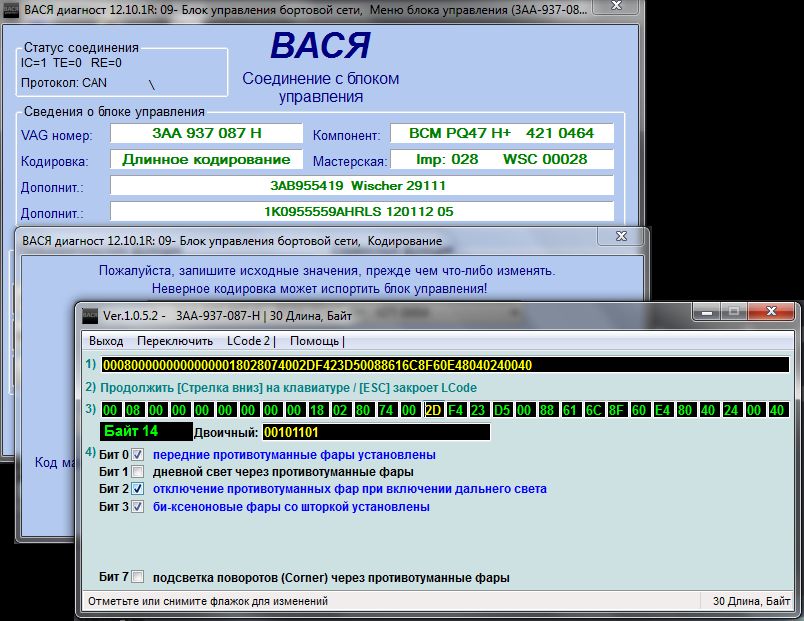The image size is (804, 621).
Task: Select byte cell 08
Action: 133,410
